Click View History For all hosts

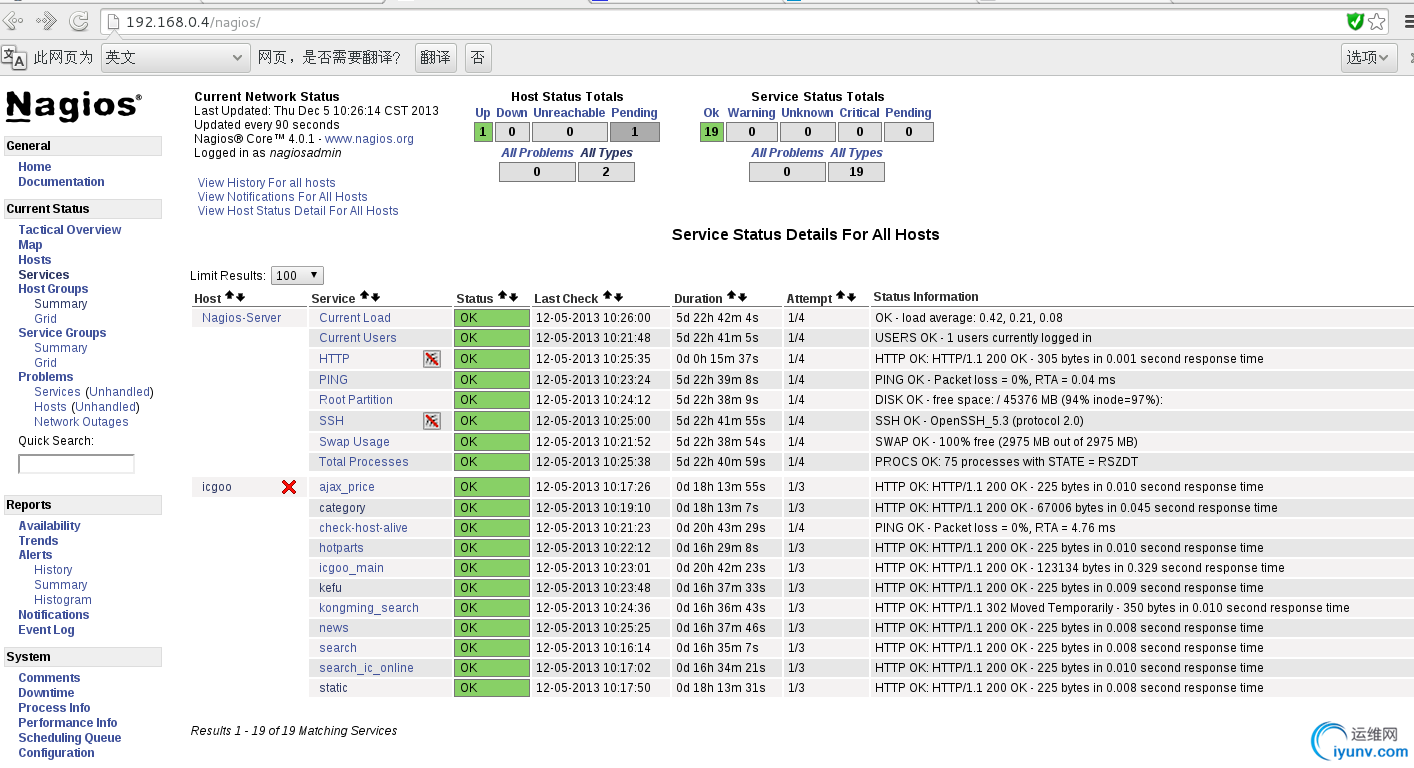pyautogui.click(x=267, y=183)
